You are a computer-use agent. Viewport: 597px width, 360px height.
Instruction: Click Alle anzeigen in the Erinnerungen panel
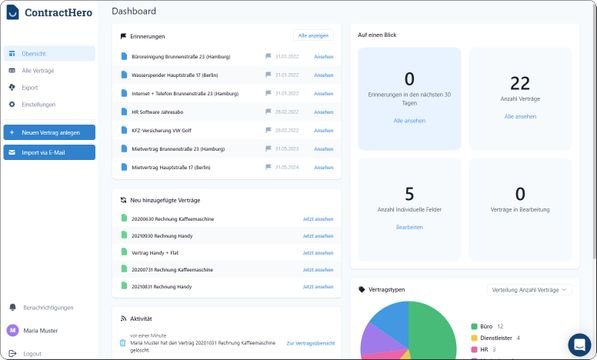coord(313,35)
